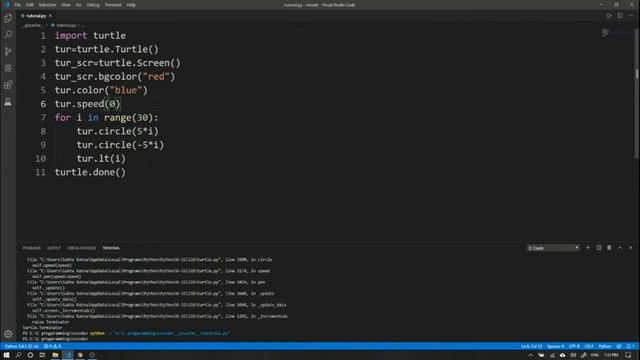
Task: Open the View menu
Action: (66, 5)
